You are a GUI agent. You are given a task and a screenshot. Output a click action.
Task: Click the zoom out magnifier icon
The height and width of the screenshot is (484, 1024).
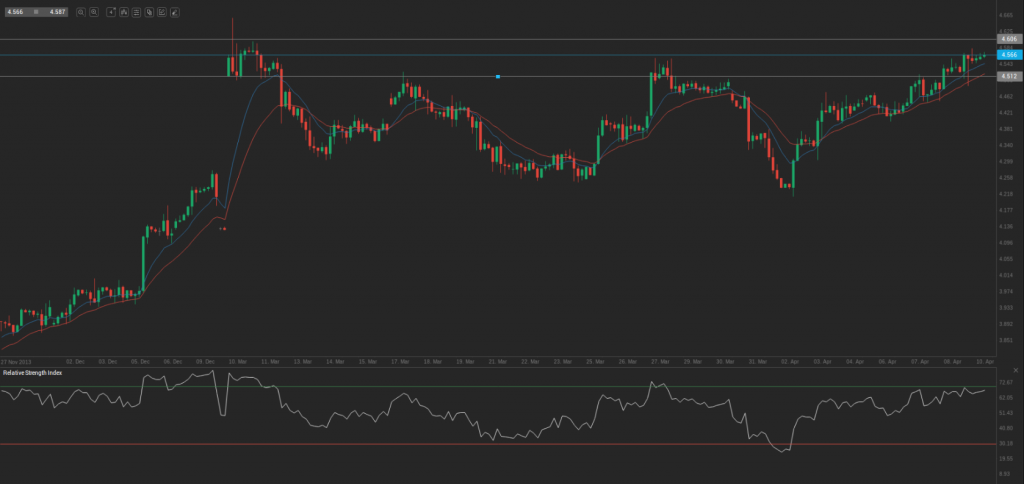tap(80, 12)
